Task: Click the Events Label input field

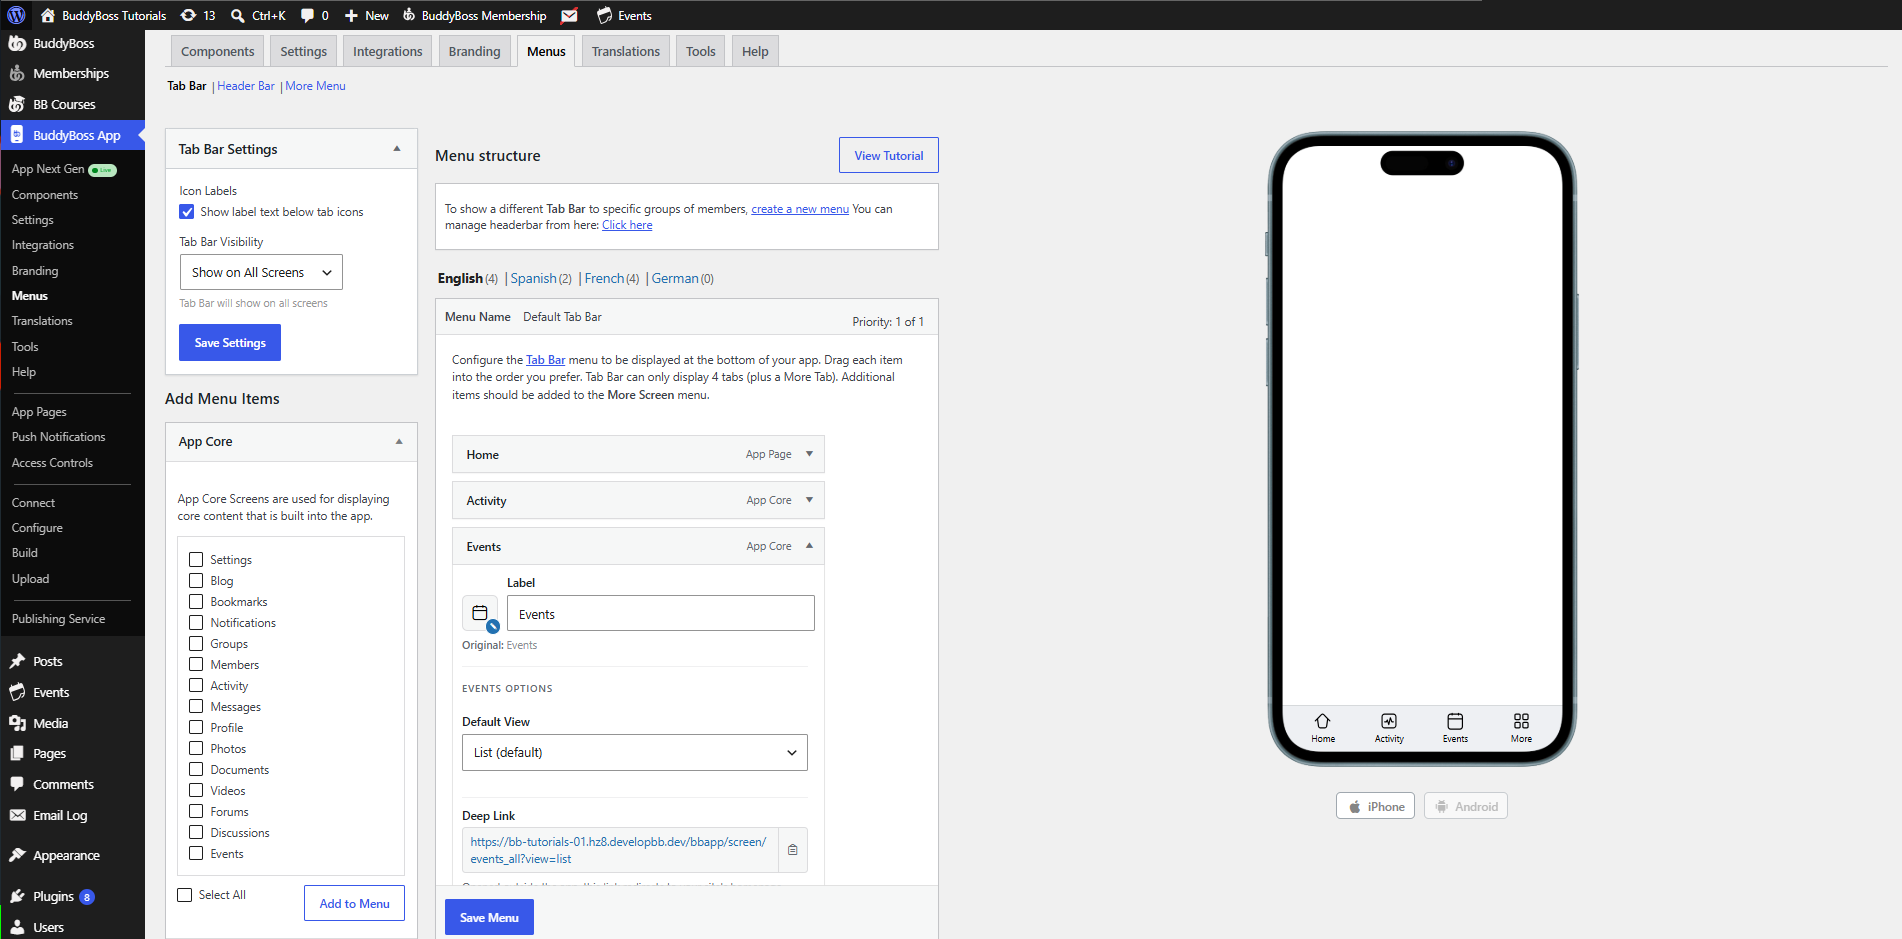Action: pos(661,613)
